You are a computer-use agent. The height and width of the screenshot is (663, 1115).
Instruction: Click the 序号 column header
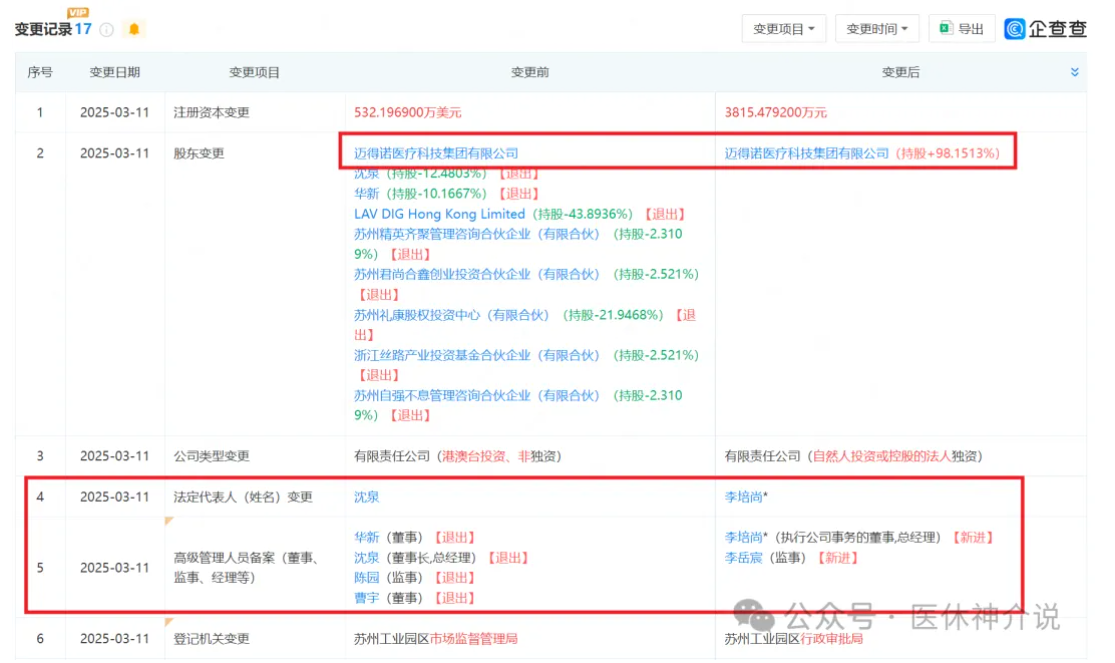click(x=40, y=72)
